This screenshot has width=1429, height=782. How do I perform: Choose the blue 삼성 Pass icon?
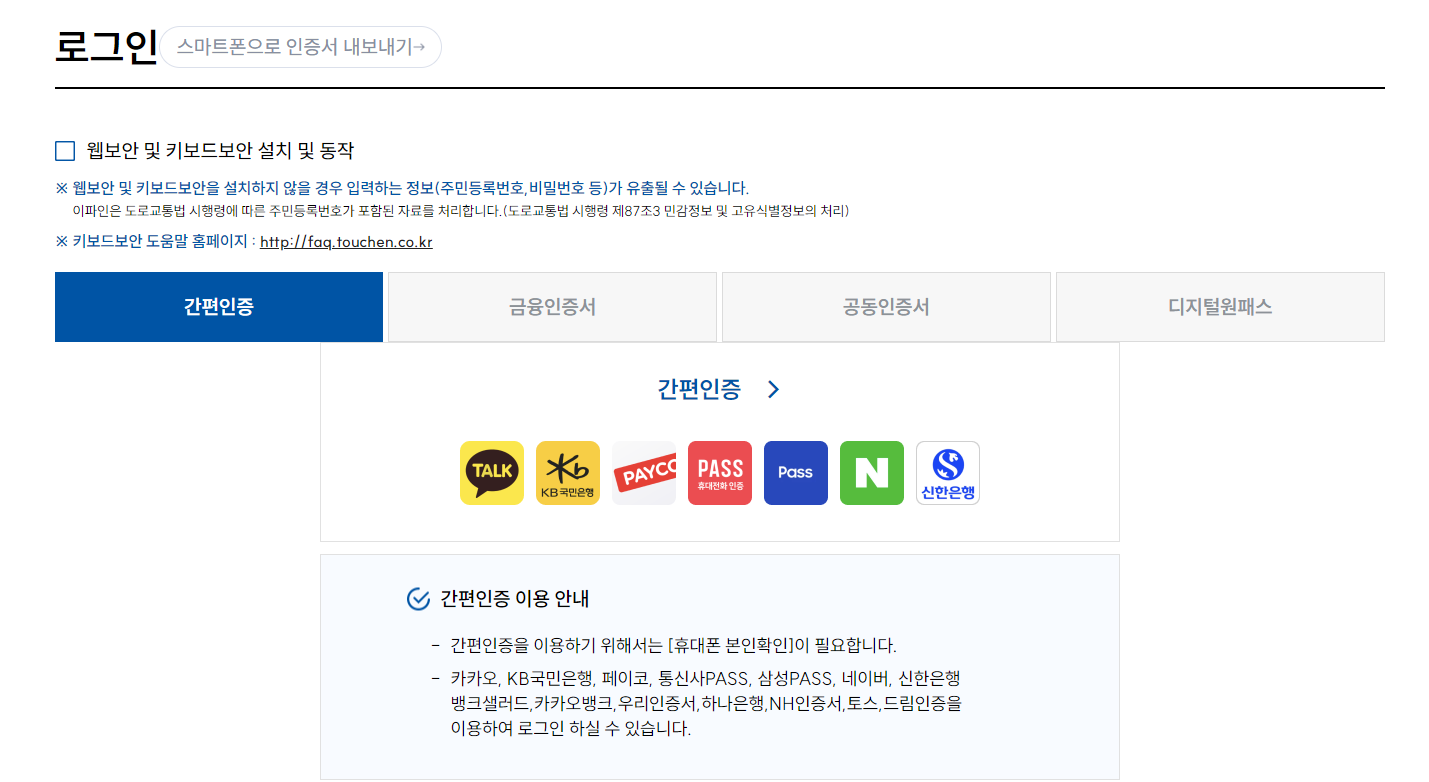(795, 472)
